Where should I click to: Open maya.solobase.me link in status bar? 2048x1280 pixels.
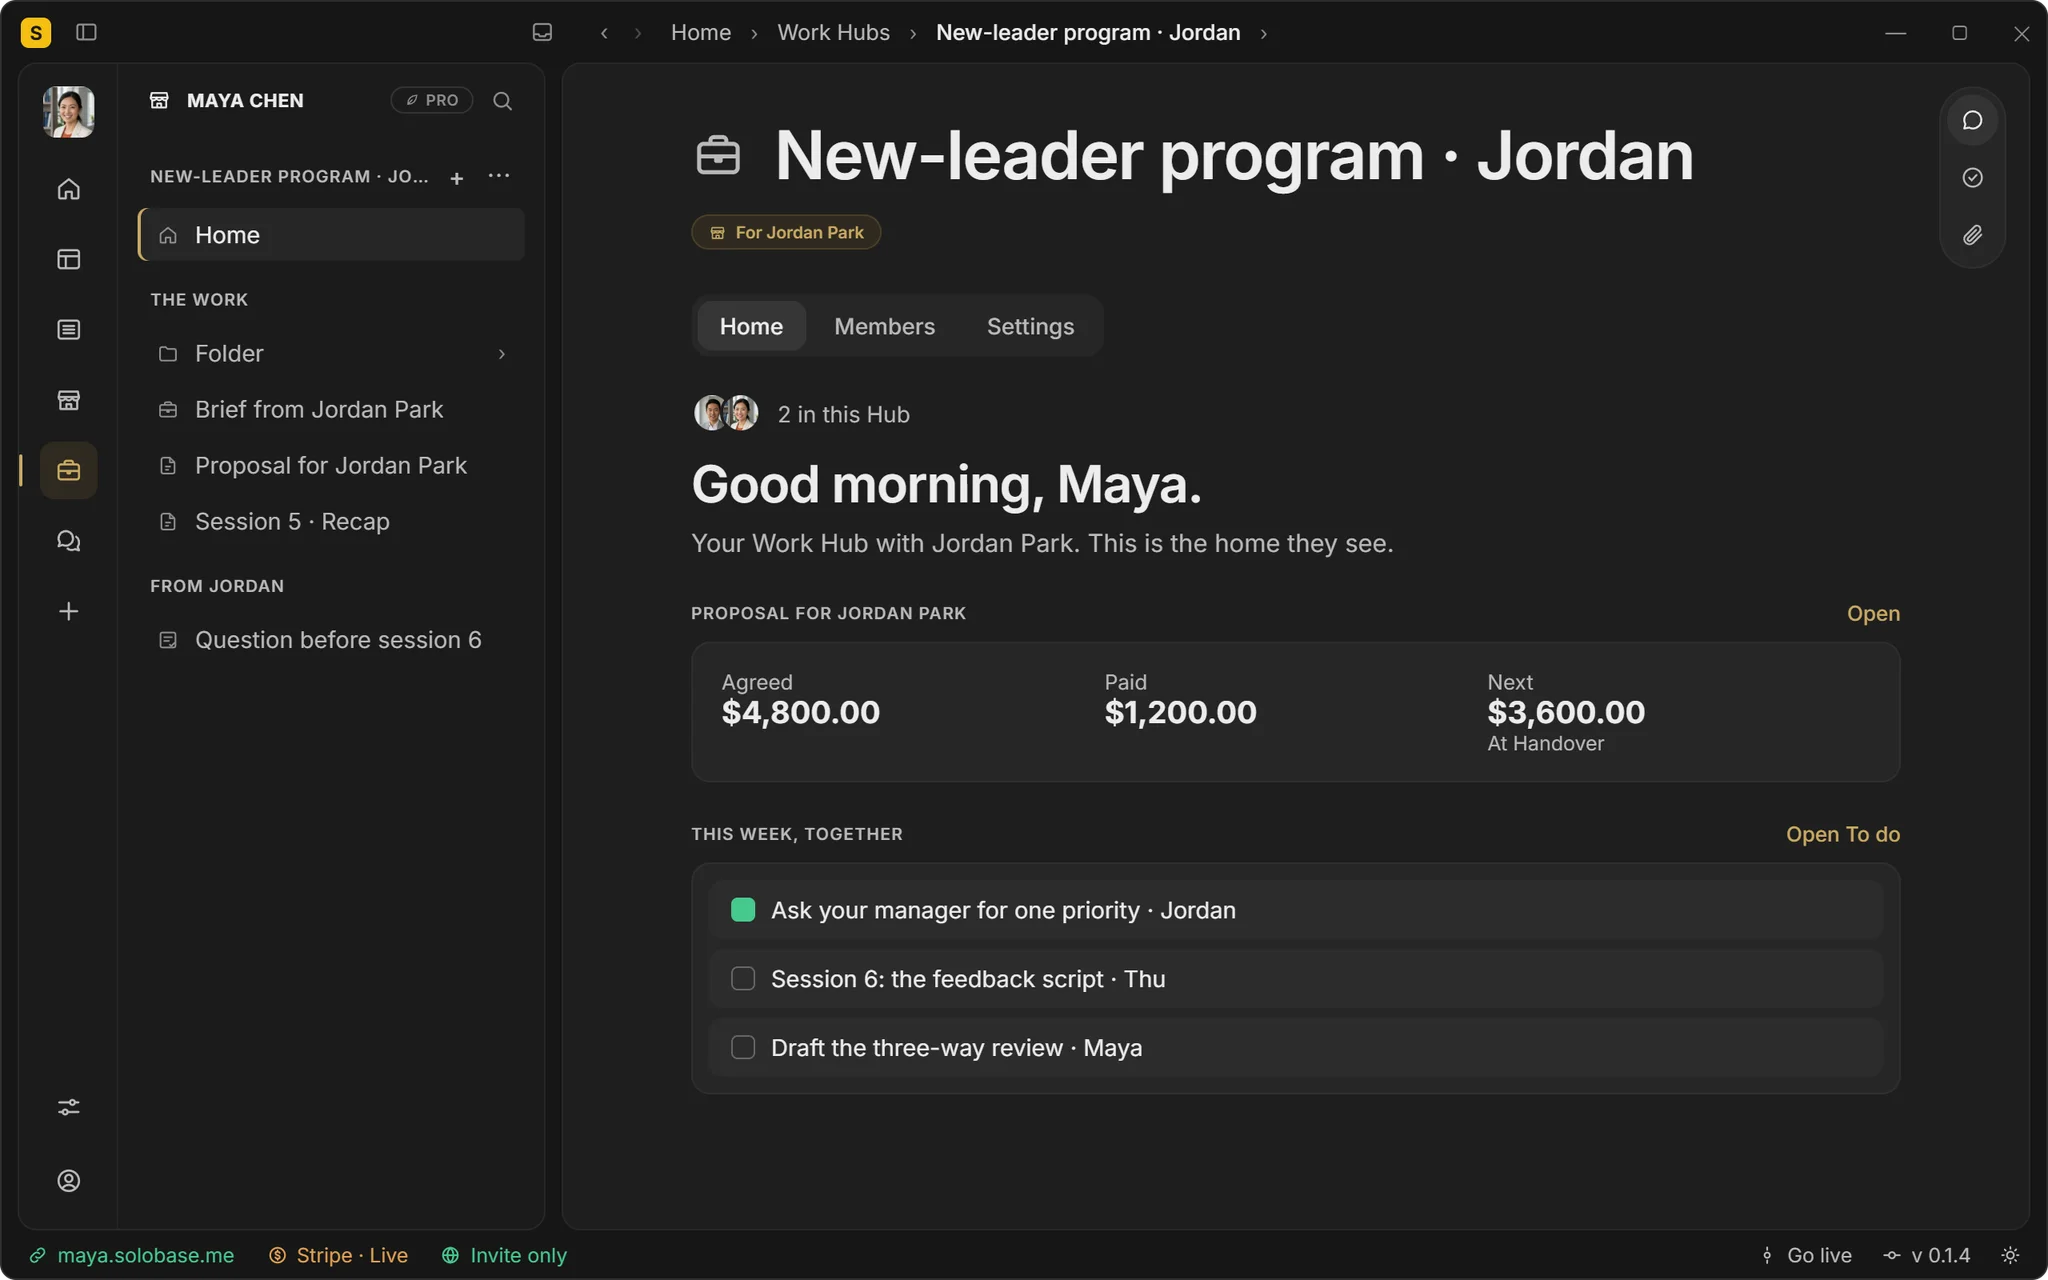[x=132, y=1255]
